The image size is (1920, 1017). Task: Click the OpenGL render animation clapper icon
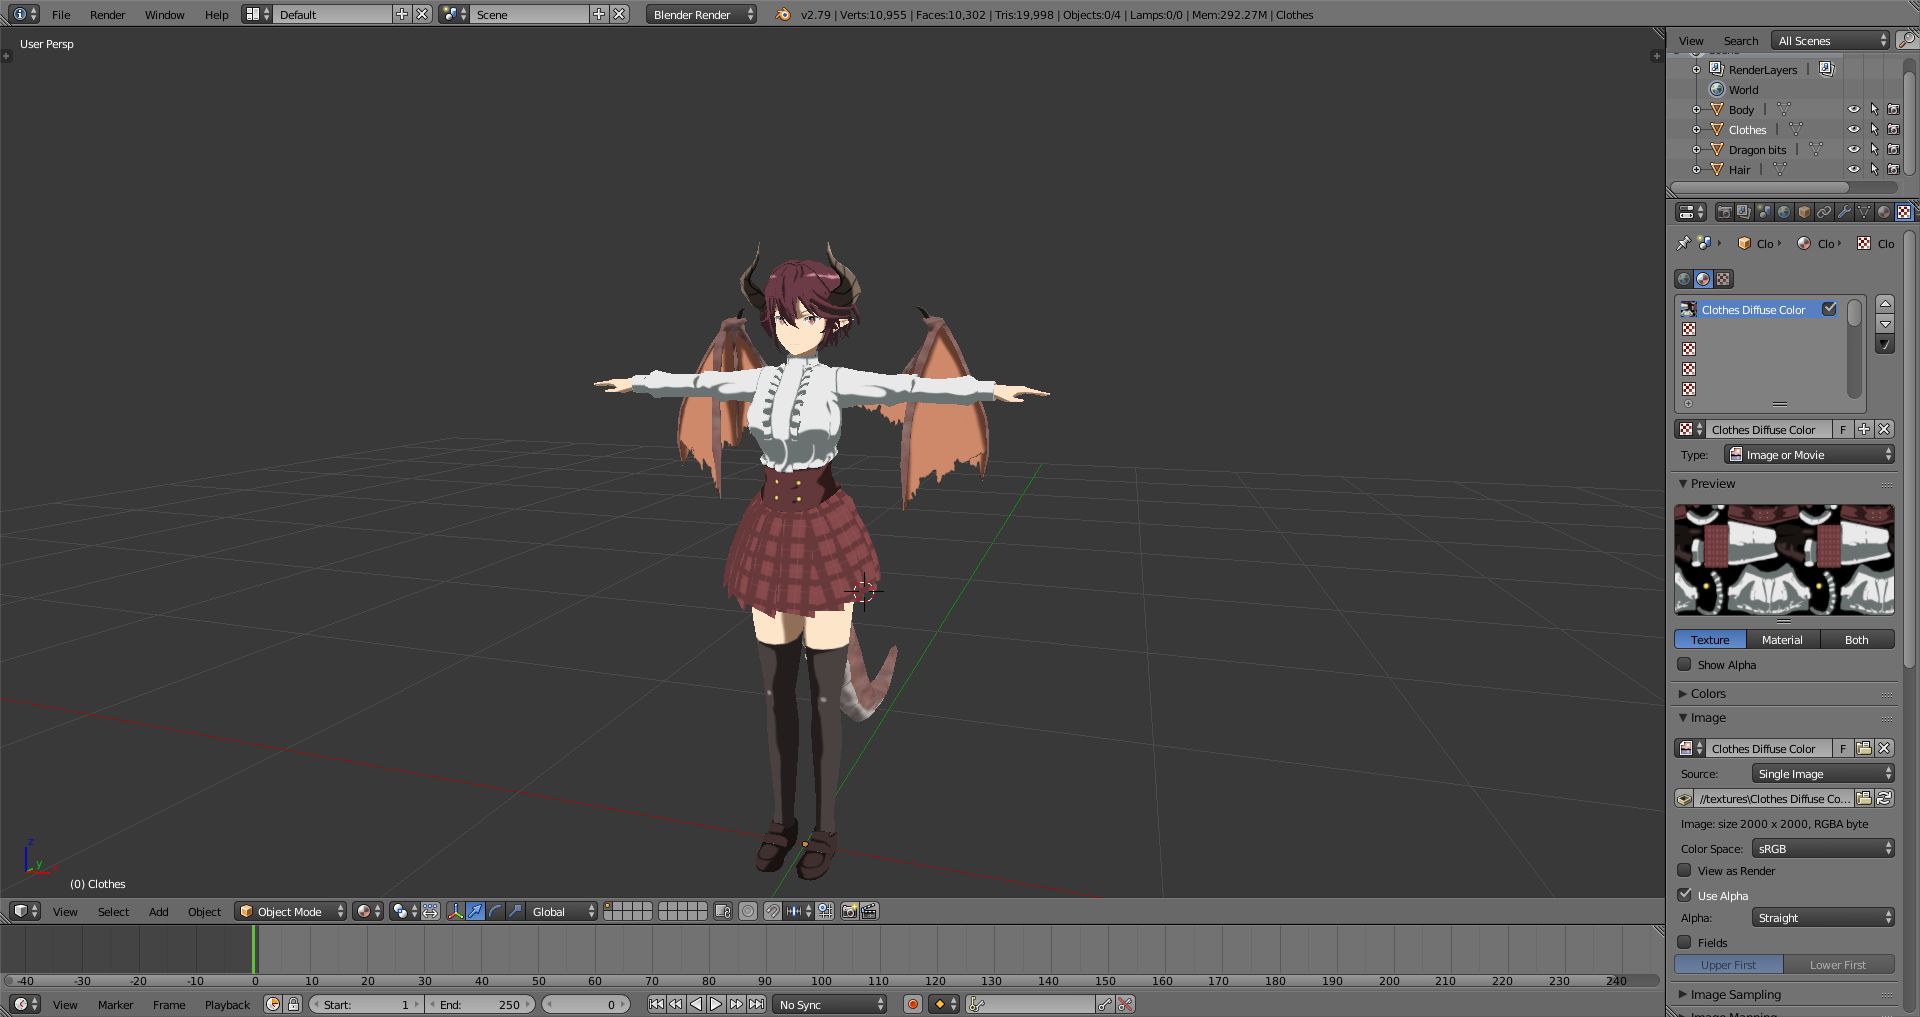click(x=870, y=911)
